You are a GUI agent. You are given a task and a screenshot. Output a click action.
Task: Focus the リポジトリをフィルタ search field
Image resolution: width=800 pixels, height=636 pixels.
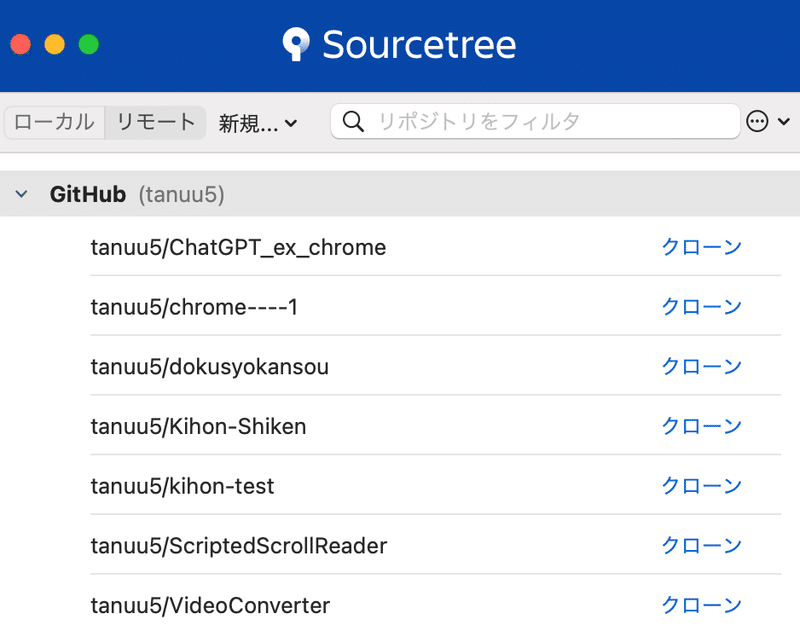535,121
